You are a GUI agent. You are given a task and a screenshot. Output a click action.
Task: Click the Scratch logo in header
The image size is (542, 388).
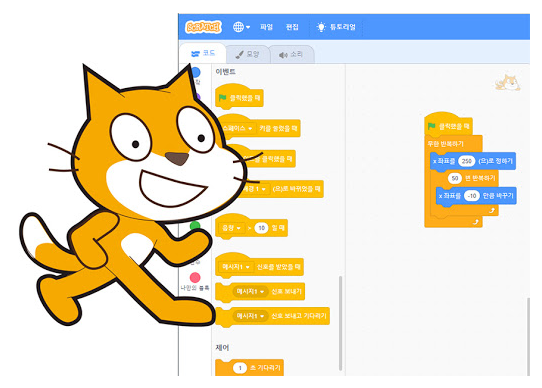tap(203, 27)
